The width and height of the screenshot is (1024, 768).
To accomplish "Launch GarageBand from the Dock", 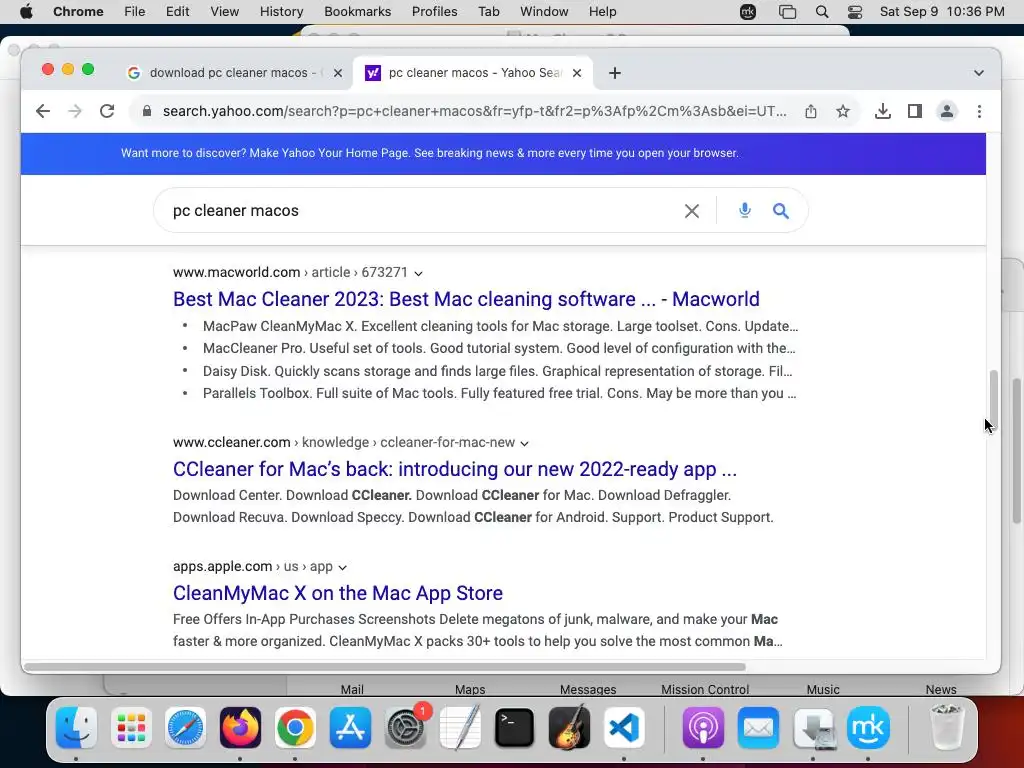I will click(x=569, y=728).
